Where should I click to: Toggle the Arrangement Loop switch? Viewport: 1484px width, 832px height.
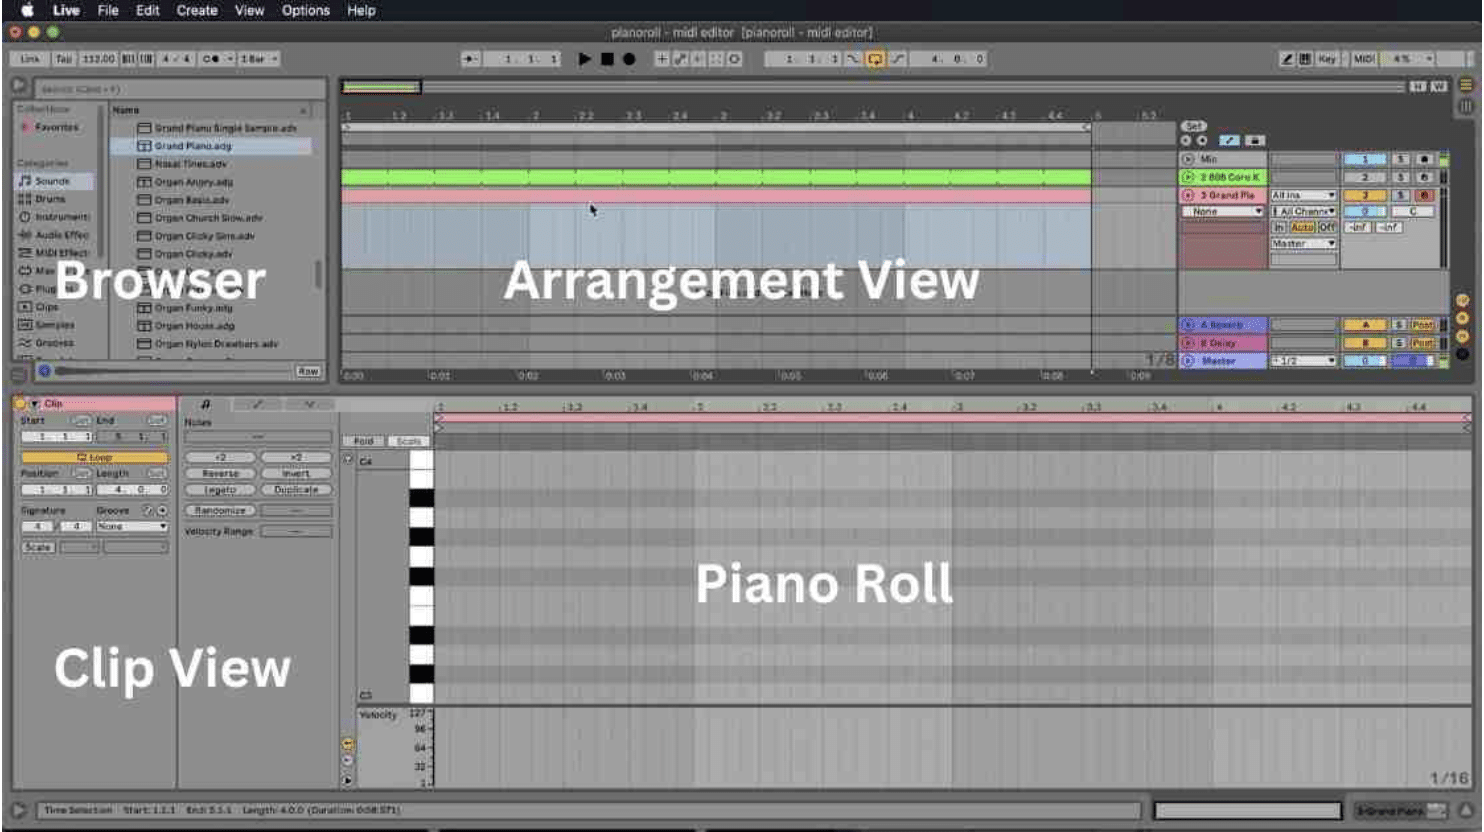(875, 59)
